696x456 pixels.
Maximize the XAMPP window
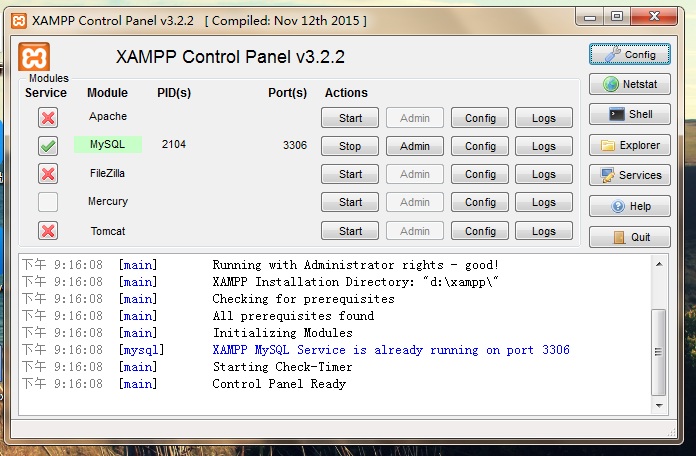tap(617, 17)
